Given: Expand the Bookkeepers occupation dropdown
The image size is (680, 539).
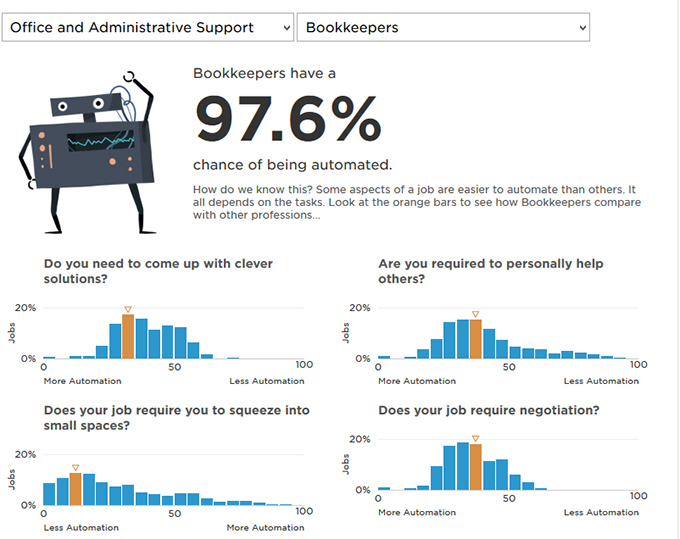Looking at the screenshot, I should (443, 28).
